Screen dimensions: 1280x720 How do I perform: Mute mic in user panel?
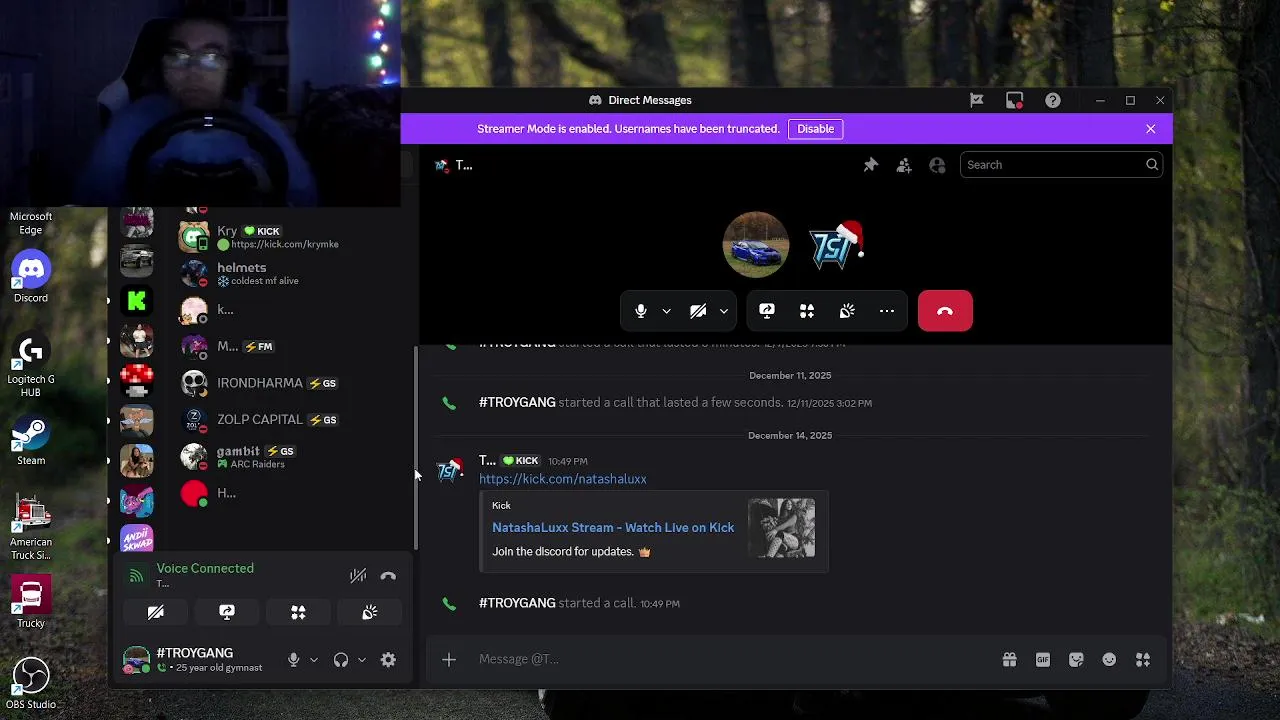point(293,660)
